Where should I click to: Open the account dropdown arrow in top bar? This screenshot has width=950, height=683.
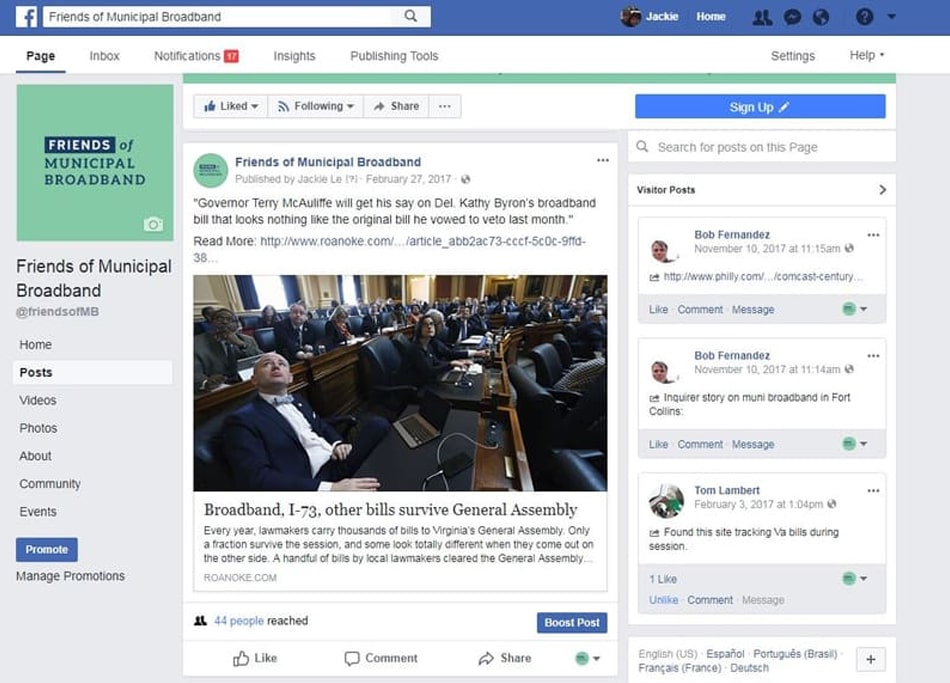coord(892,17)
